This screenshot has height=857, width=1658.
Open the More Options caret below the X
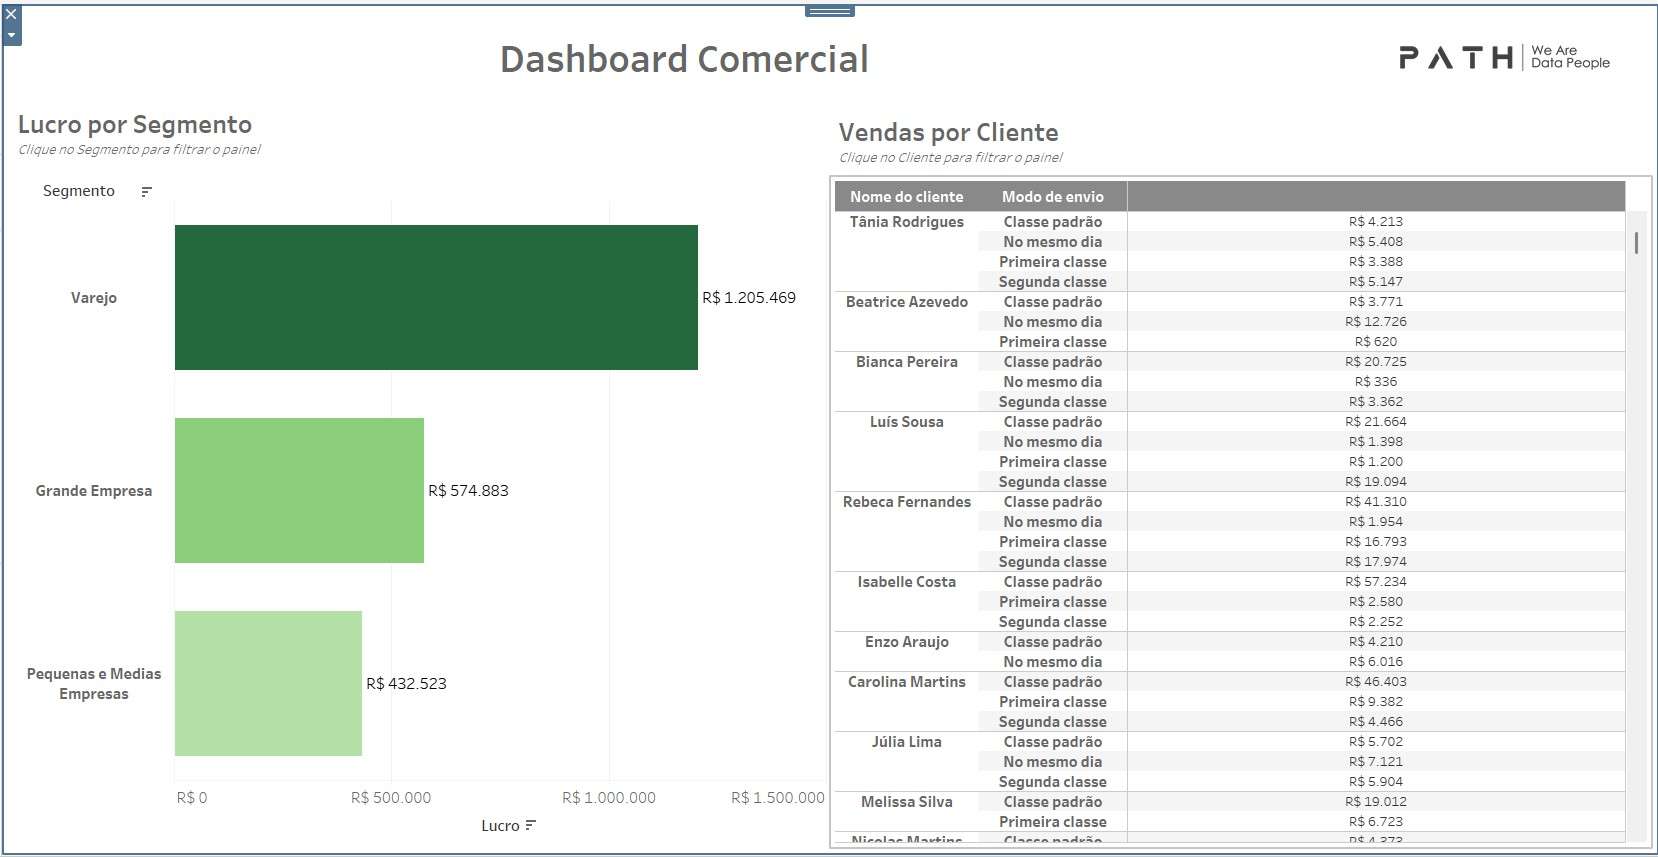pyautogui.click(x=11, y=35)
